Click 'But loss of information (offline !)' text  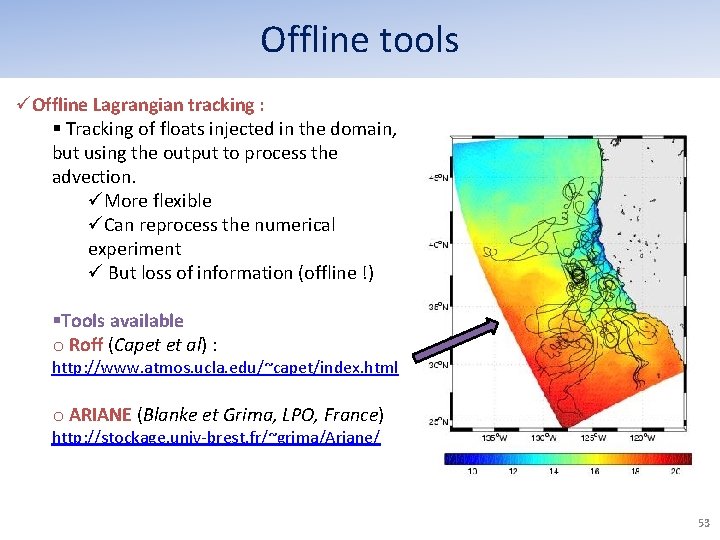pyautogui.click(x=241, y=273)
